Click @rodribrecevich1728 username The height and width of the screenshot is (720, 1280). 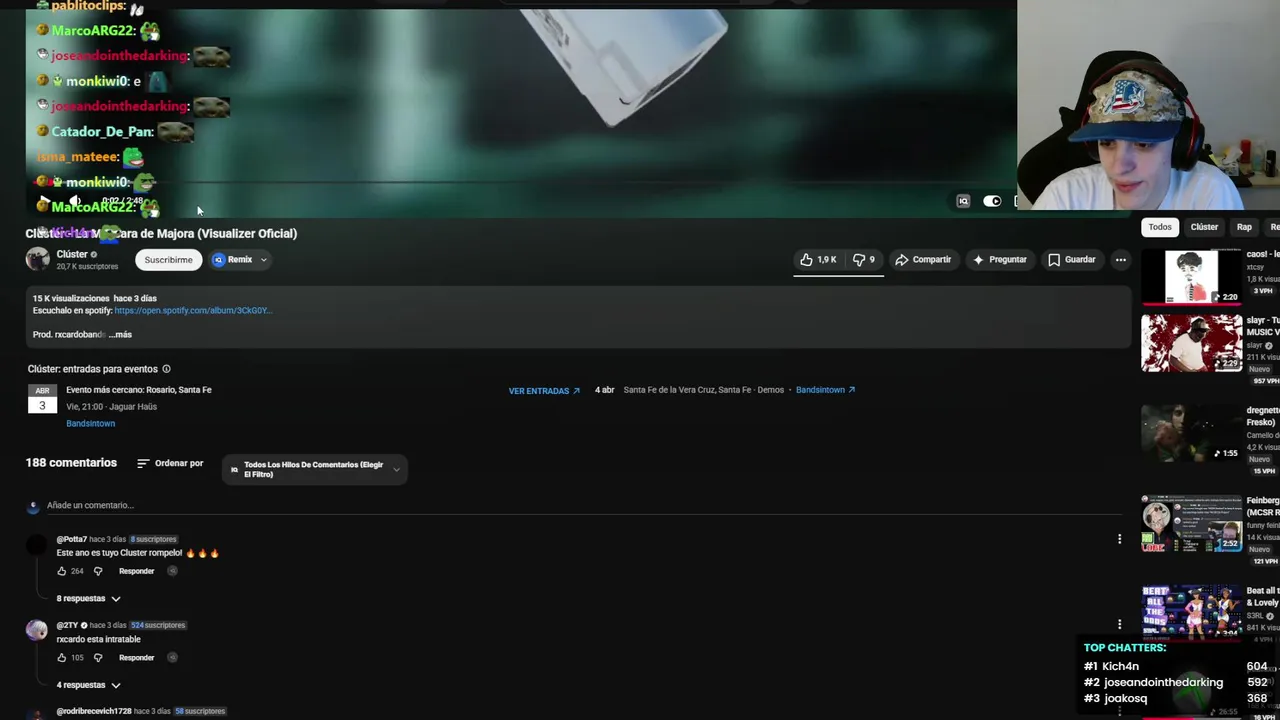point(94,712)
